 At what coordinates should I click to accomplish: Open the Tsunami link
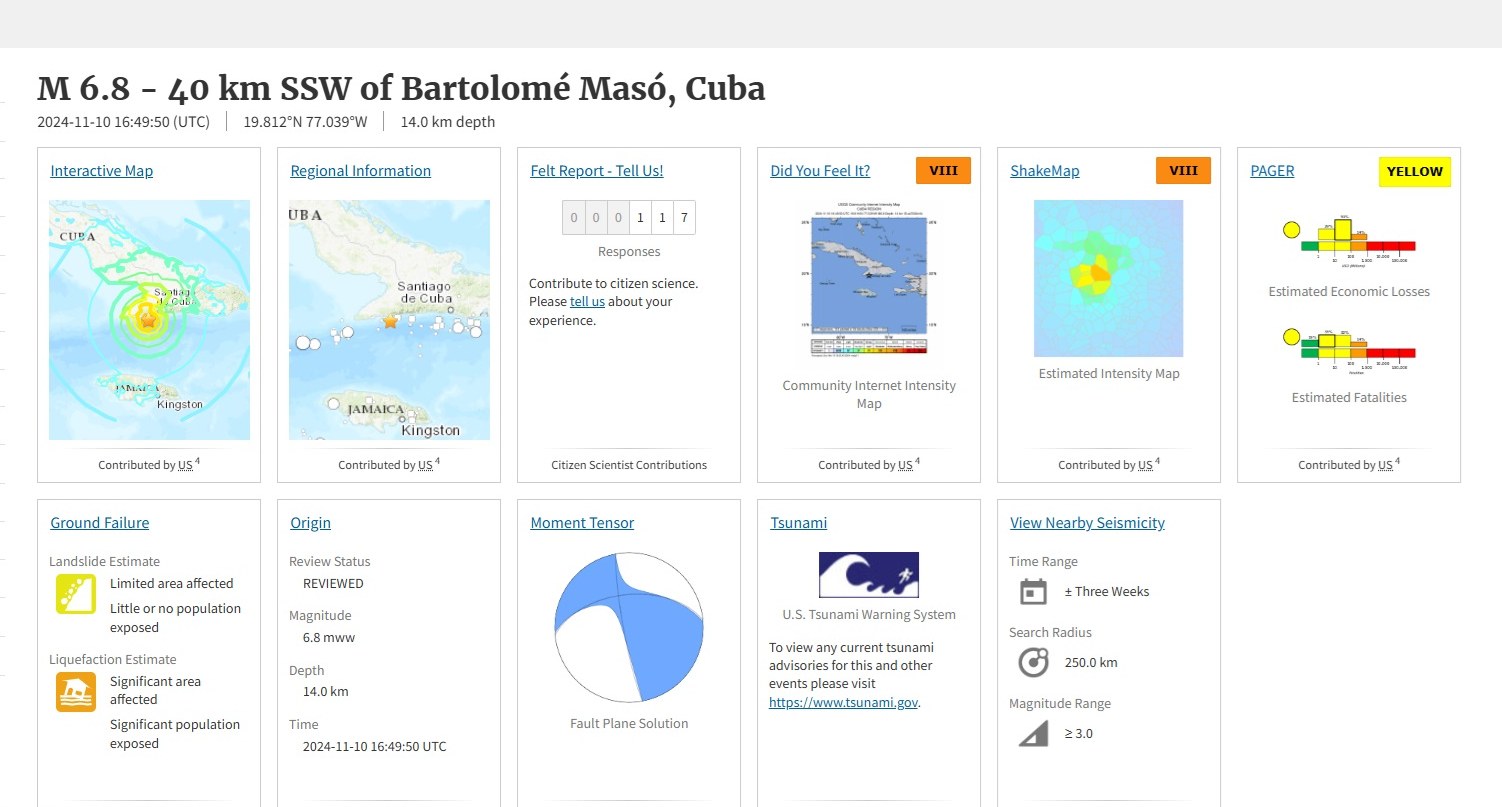click(799, 523)
